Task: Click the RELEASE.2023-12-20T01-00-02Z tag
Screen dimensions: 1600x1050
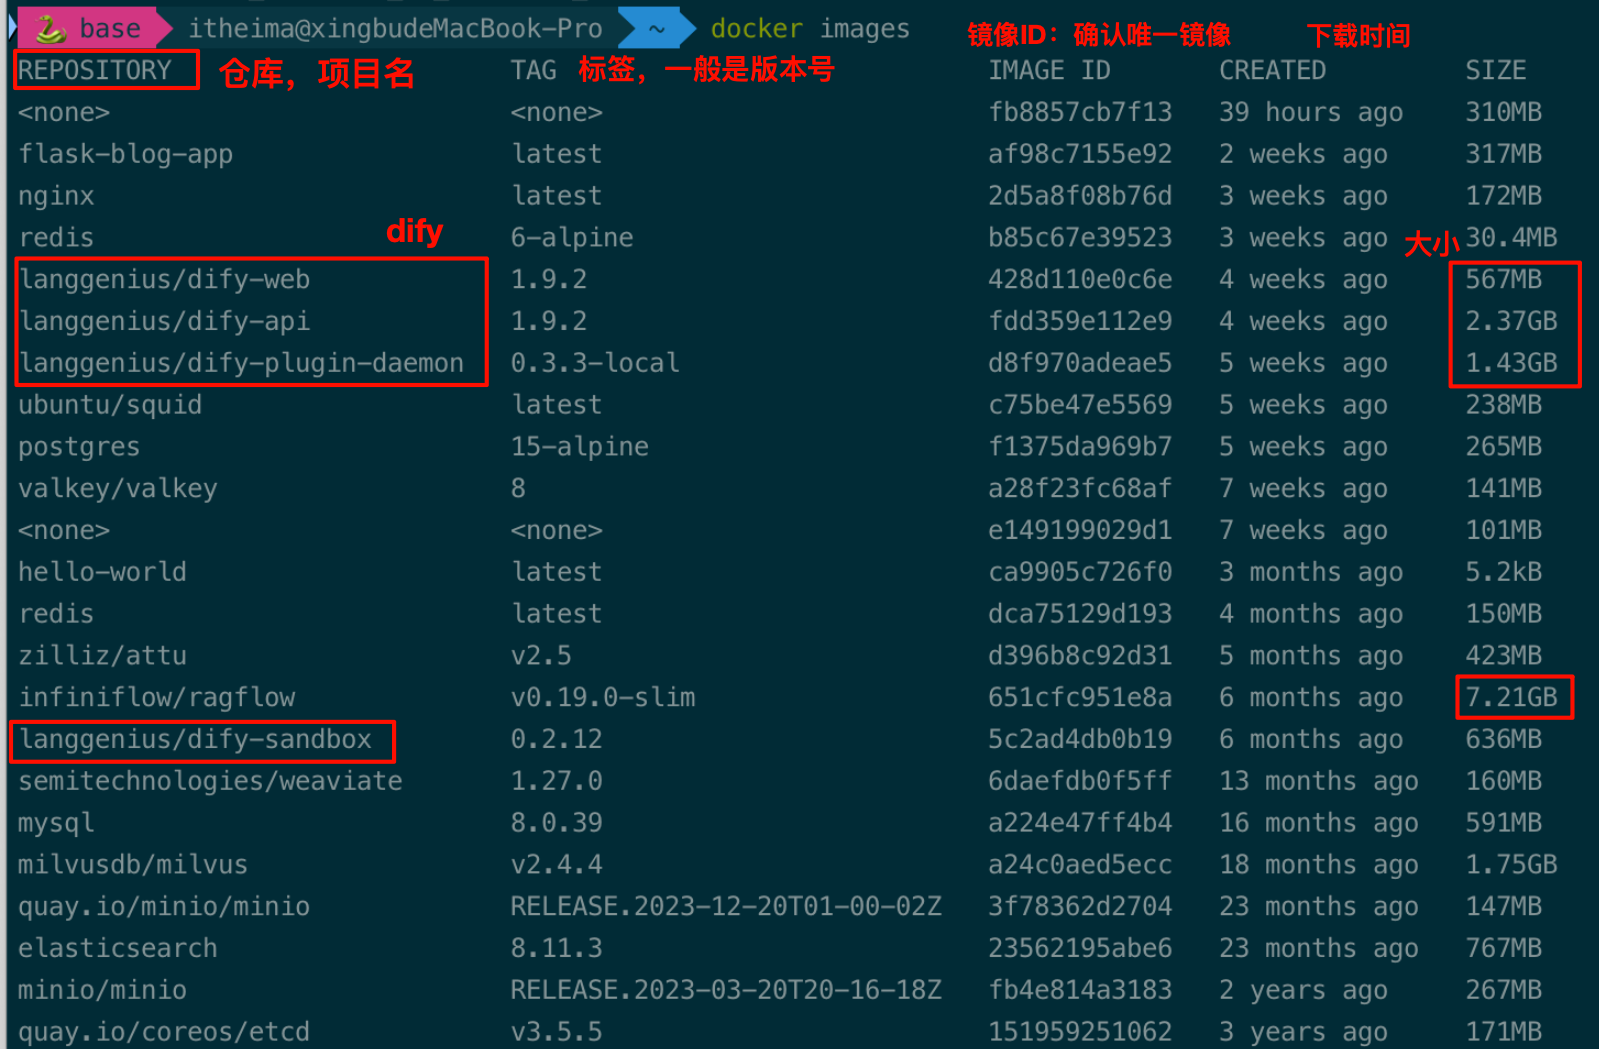Action: click(726, 906)
